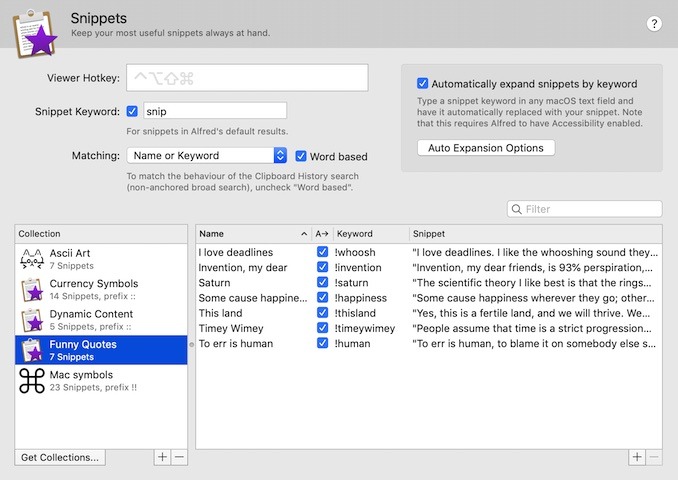The image size is (678, 480).
Task: Select the Dynamic Content collection
Action: click(x=101, y=320)
